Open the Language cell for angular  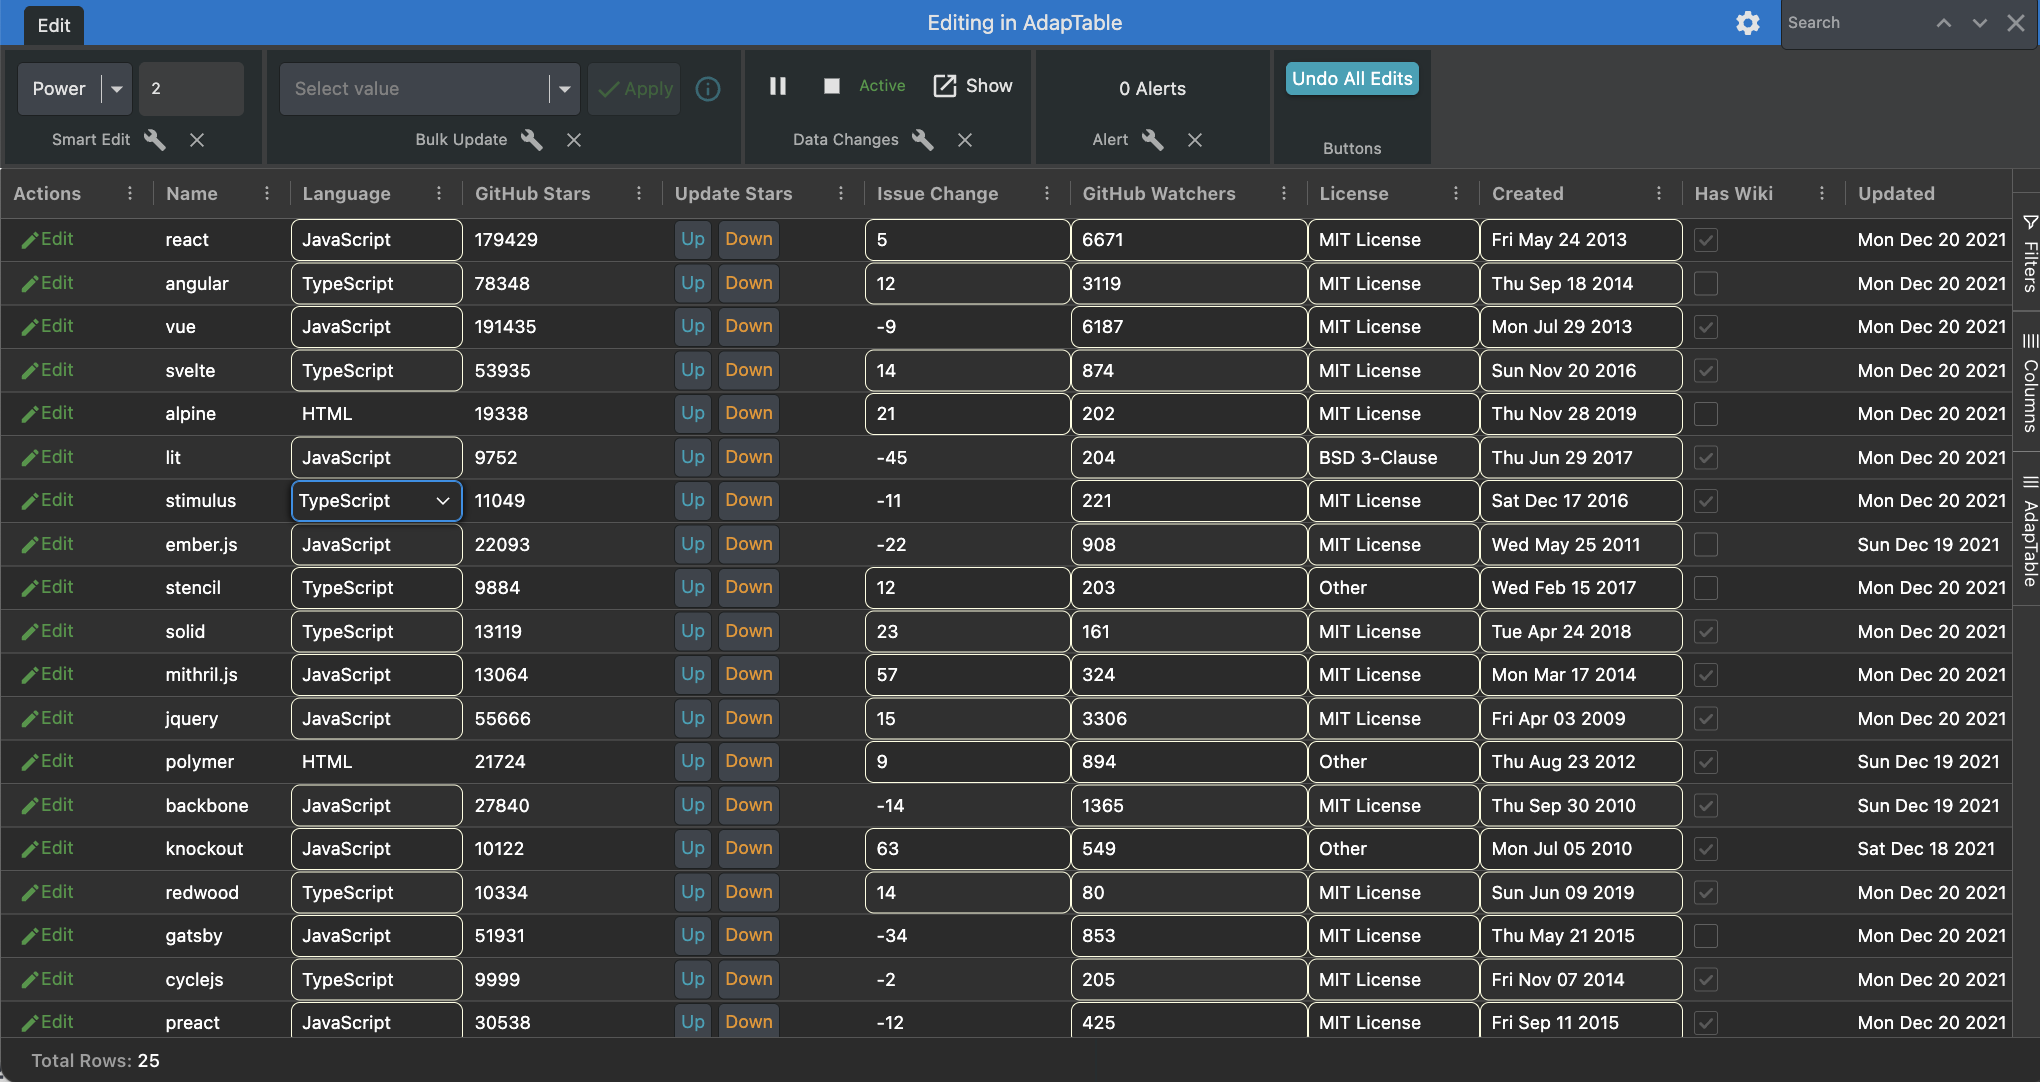click(376, 283)
